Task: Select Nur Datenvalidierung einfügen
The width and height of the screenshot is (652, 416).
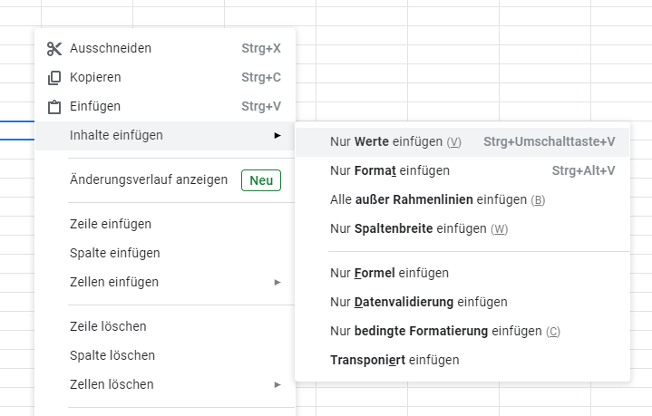Action: pyautogui.click(x=462, y=302)
